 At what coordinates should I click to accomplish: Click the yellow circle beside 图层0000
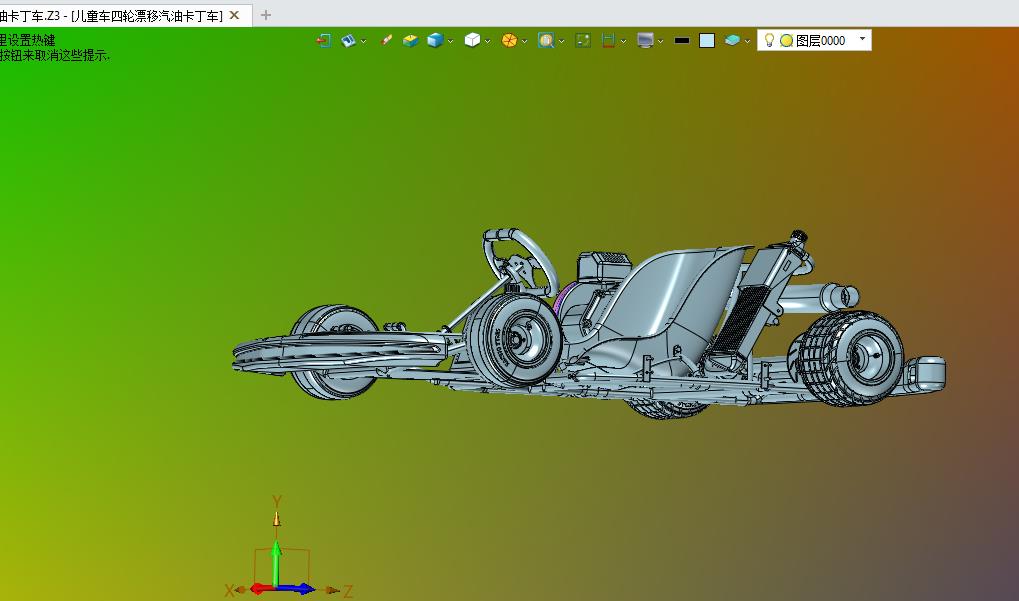tap(786, 41)
